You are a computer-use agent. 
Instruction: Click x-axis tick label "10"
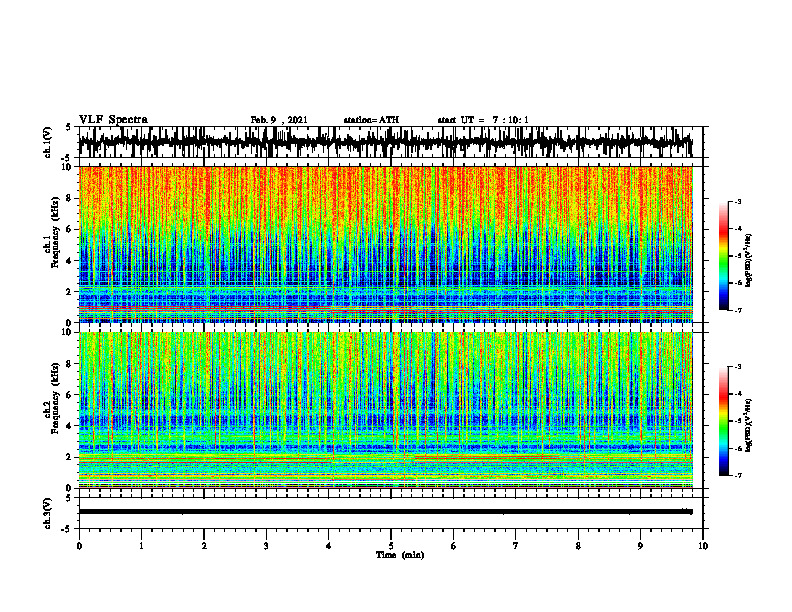pos(703,546)
